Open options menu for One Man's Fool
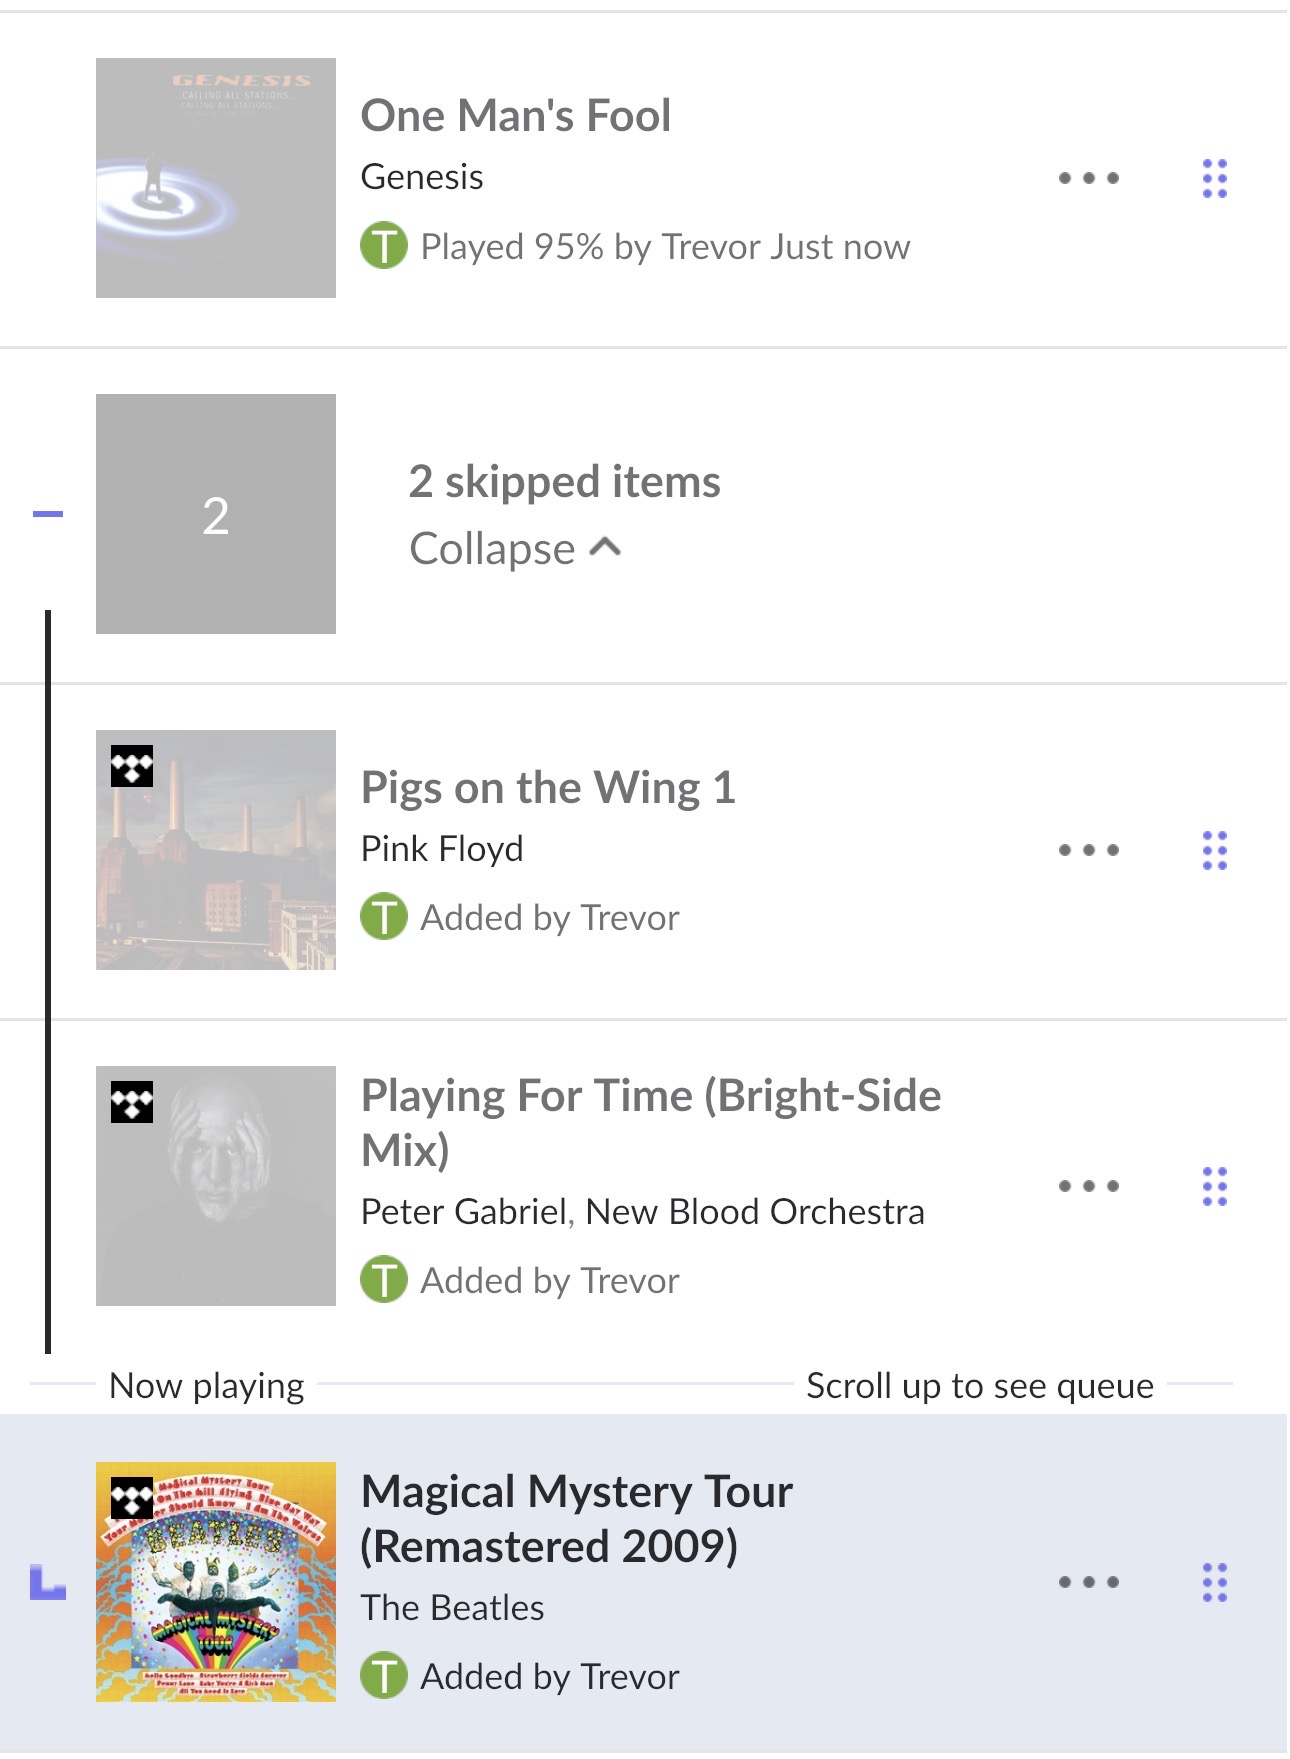Viewport: 1290px width, 1759px height. (1088, 179)
